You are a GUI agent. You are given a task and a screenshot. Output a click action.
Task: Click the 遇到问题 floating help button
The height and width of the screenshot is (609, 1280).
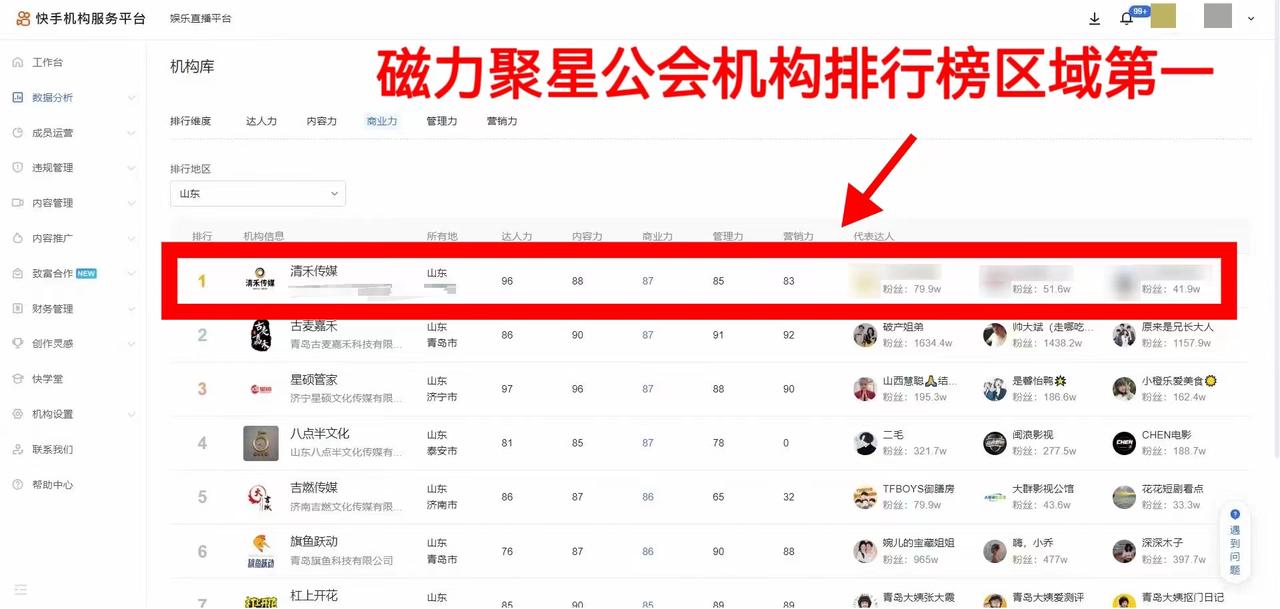coord(1235,543)
